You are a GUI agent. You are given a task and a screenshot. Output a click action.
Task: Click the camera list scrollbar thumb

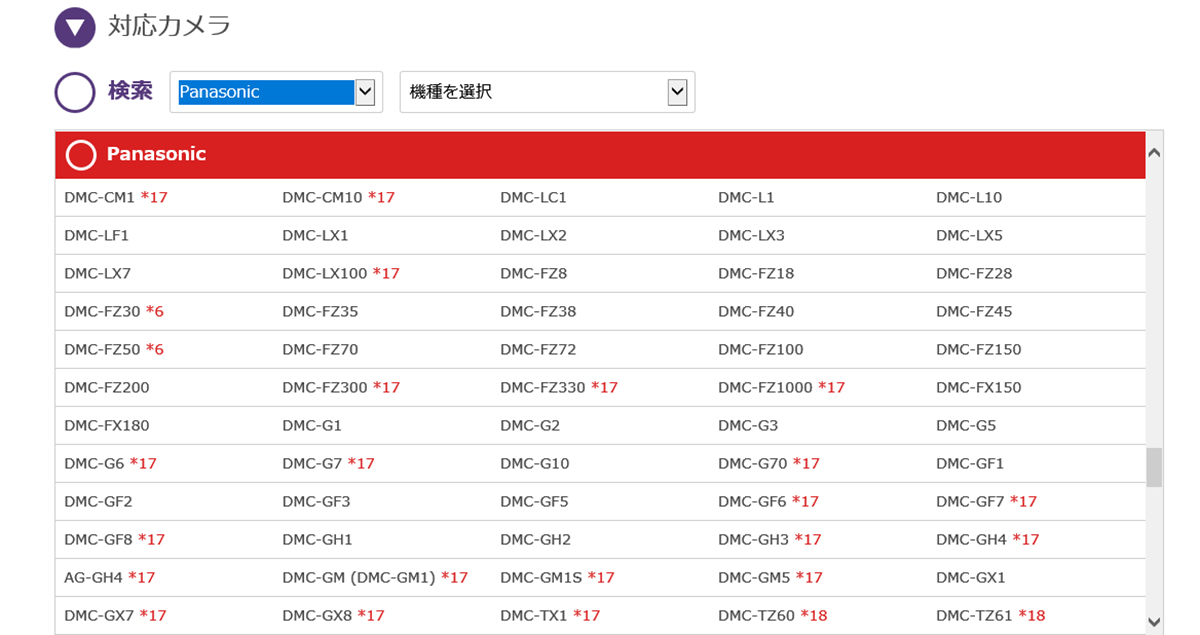coord(1155,467)
